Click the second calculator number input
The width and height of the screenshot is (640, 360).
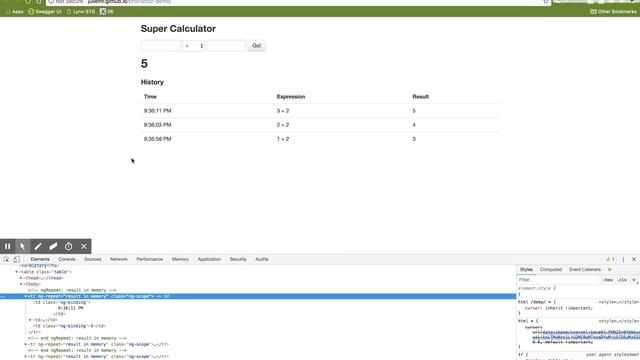[226, 45]
